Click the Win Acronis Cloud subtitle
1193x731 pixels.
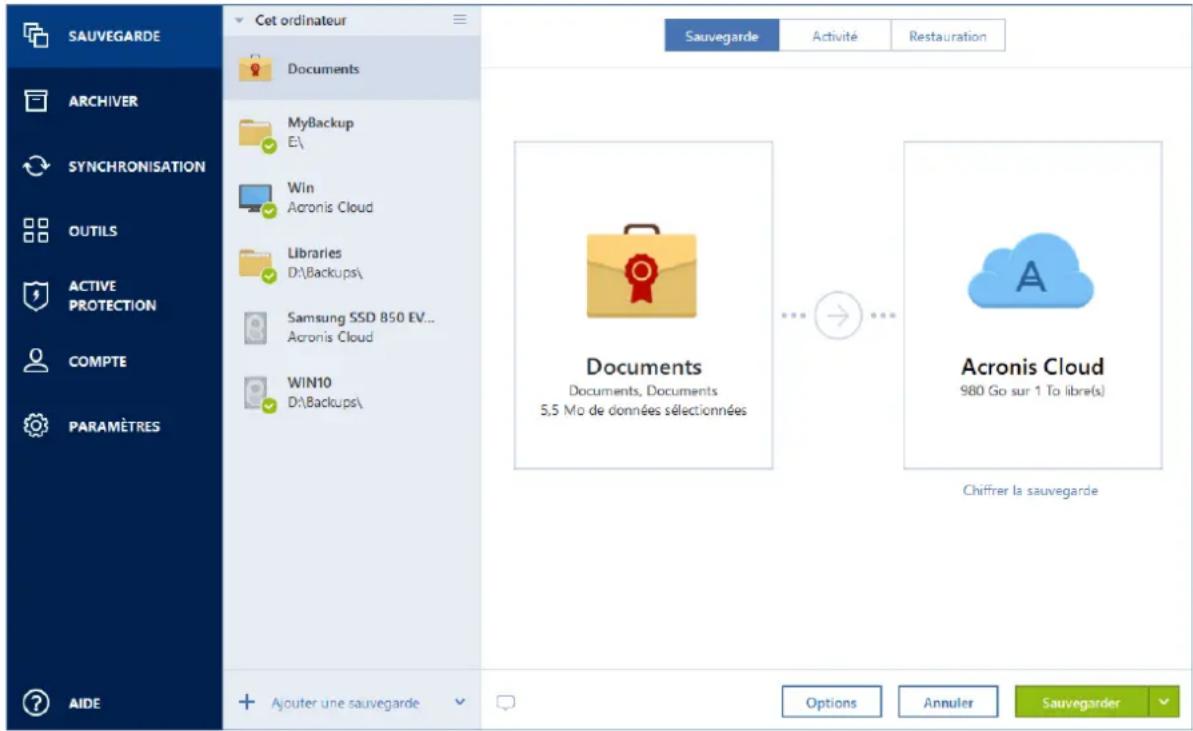330,207
